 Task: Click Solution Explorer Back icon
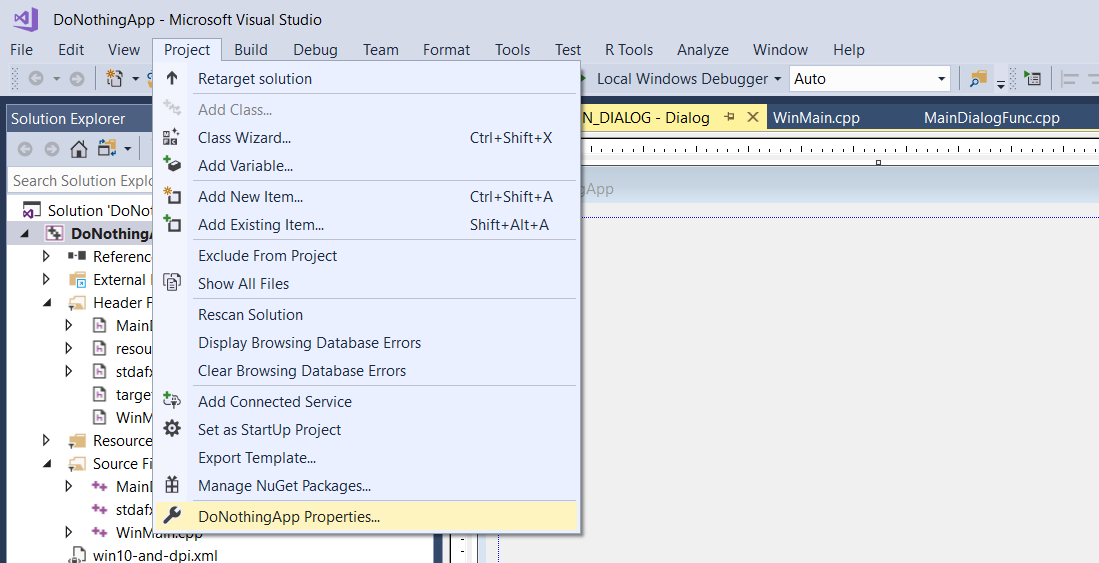pyautogui.click(x=25, y=149)
